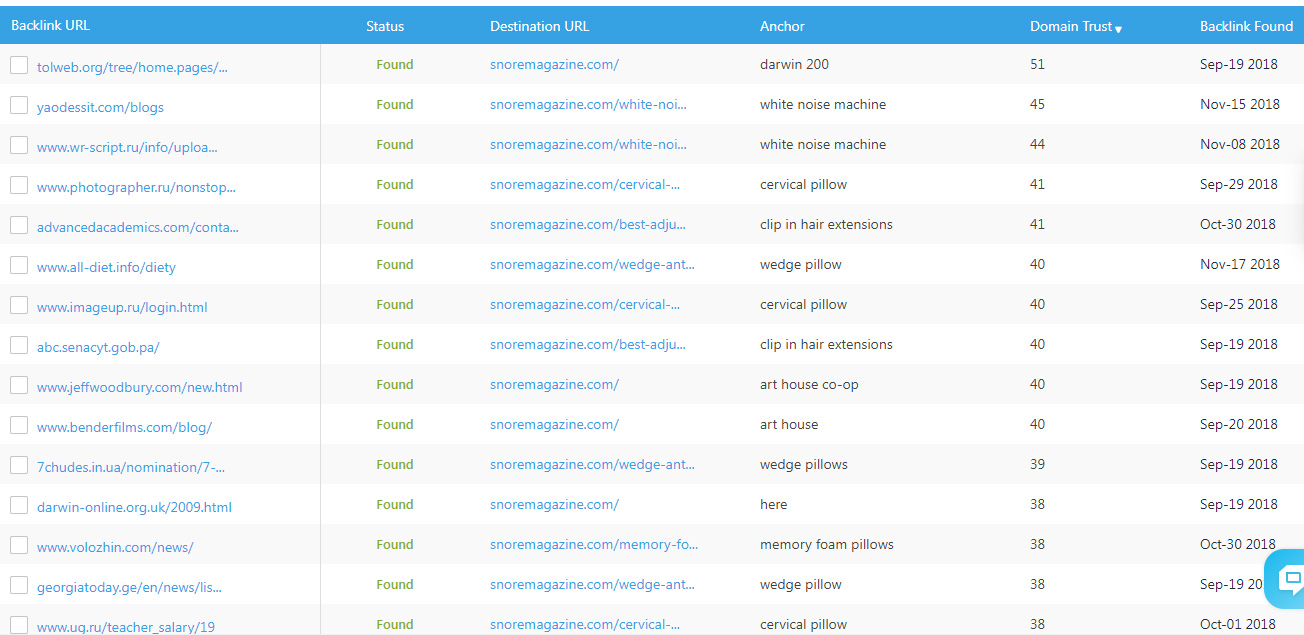Open georgiatoday.ge/en/news link

pos(129,587)
